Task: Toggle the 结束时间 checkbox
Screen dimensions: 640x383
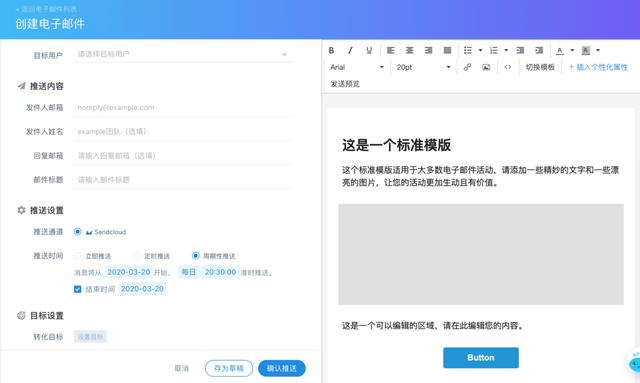Action: tap(78, 289)
